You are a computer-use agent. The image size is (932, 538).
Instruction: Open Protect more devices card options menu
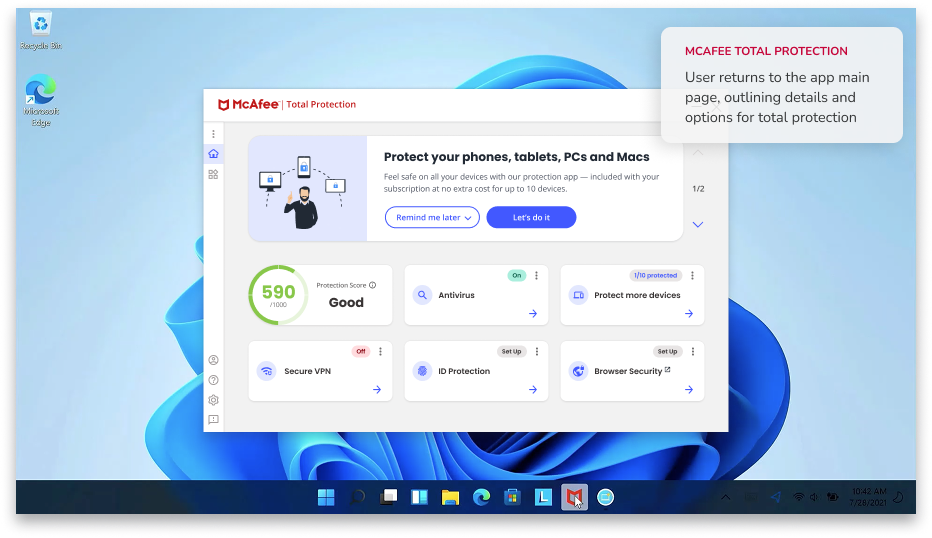pos(692,275)
